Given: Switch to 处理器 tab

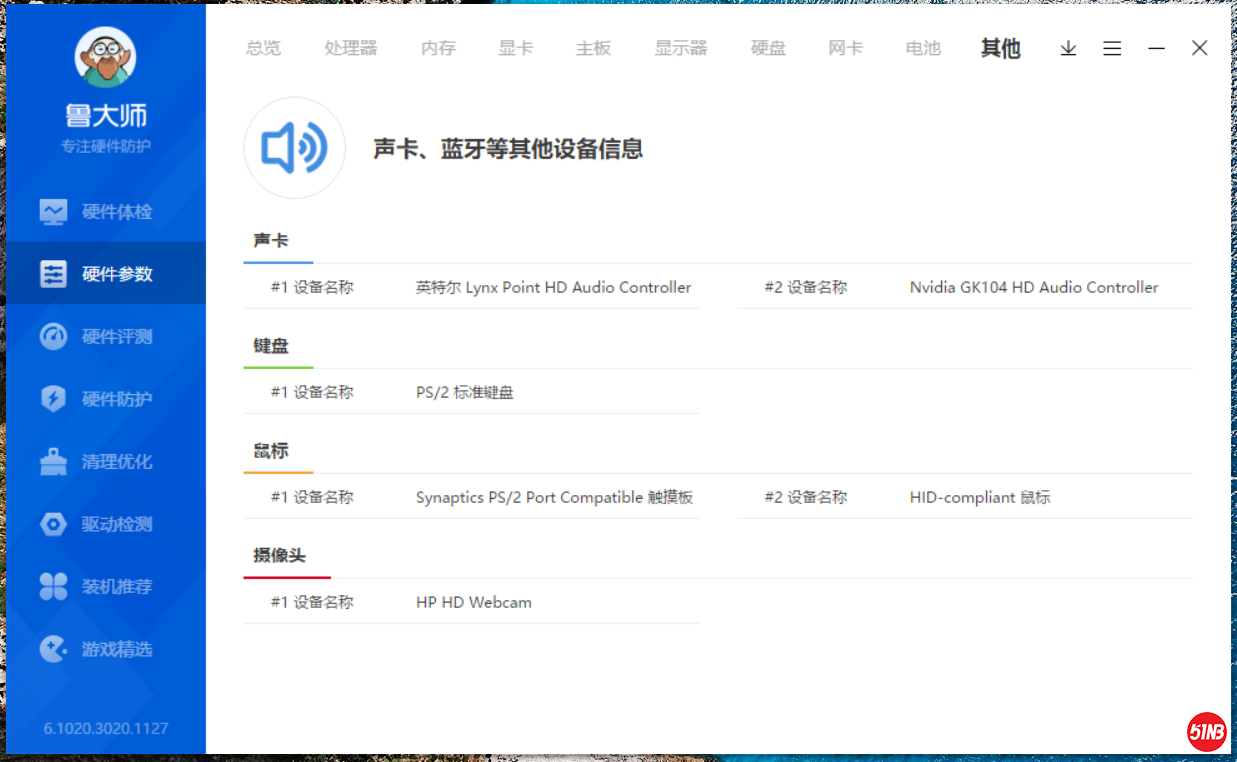Looking at the screenshot, I should coord(351,48).
